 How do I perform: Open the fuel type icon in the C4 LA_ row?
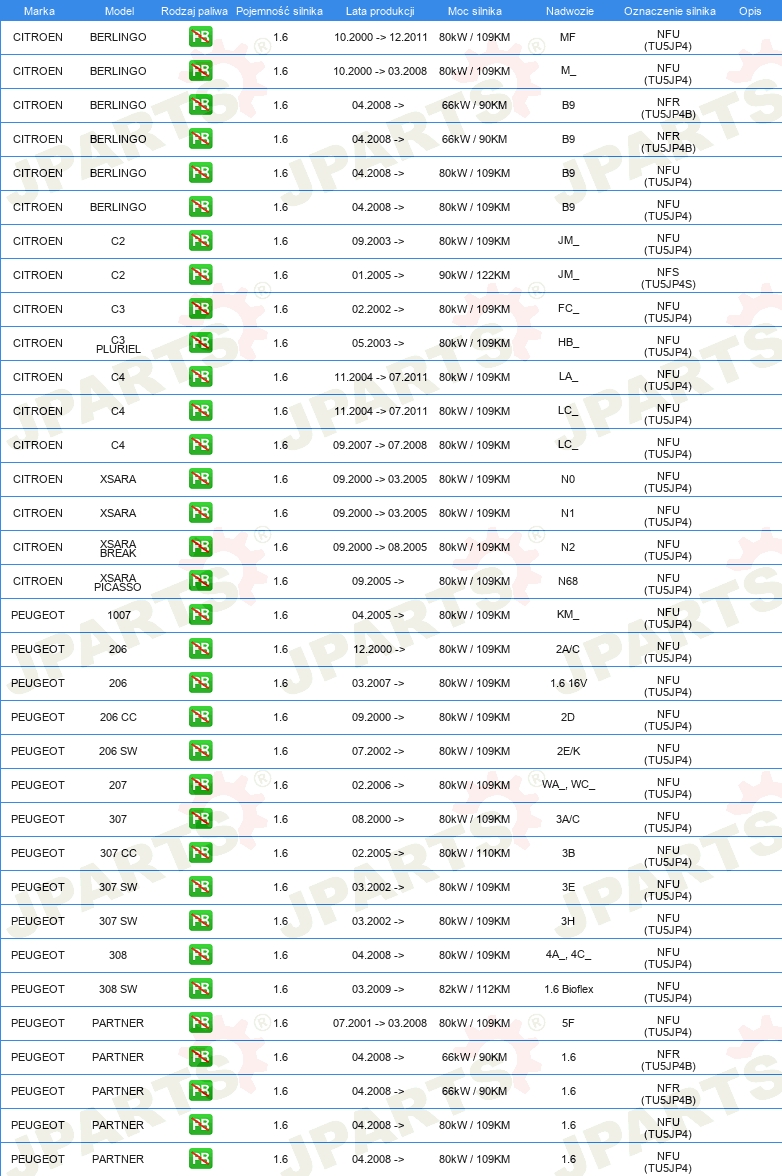200,376
